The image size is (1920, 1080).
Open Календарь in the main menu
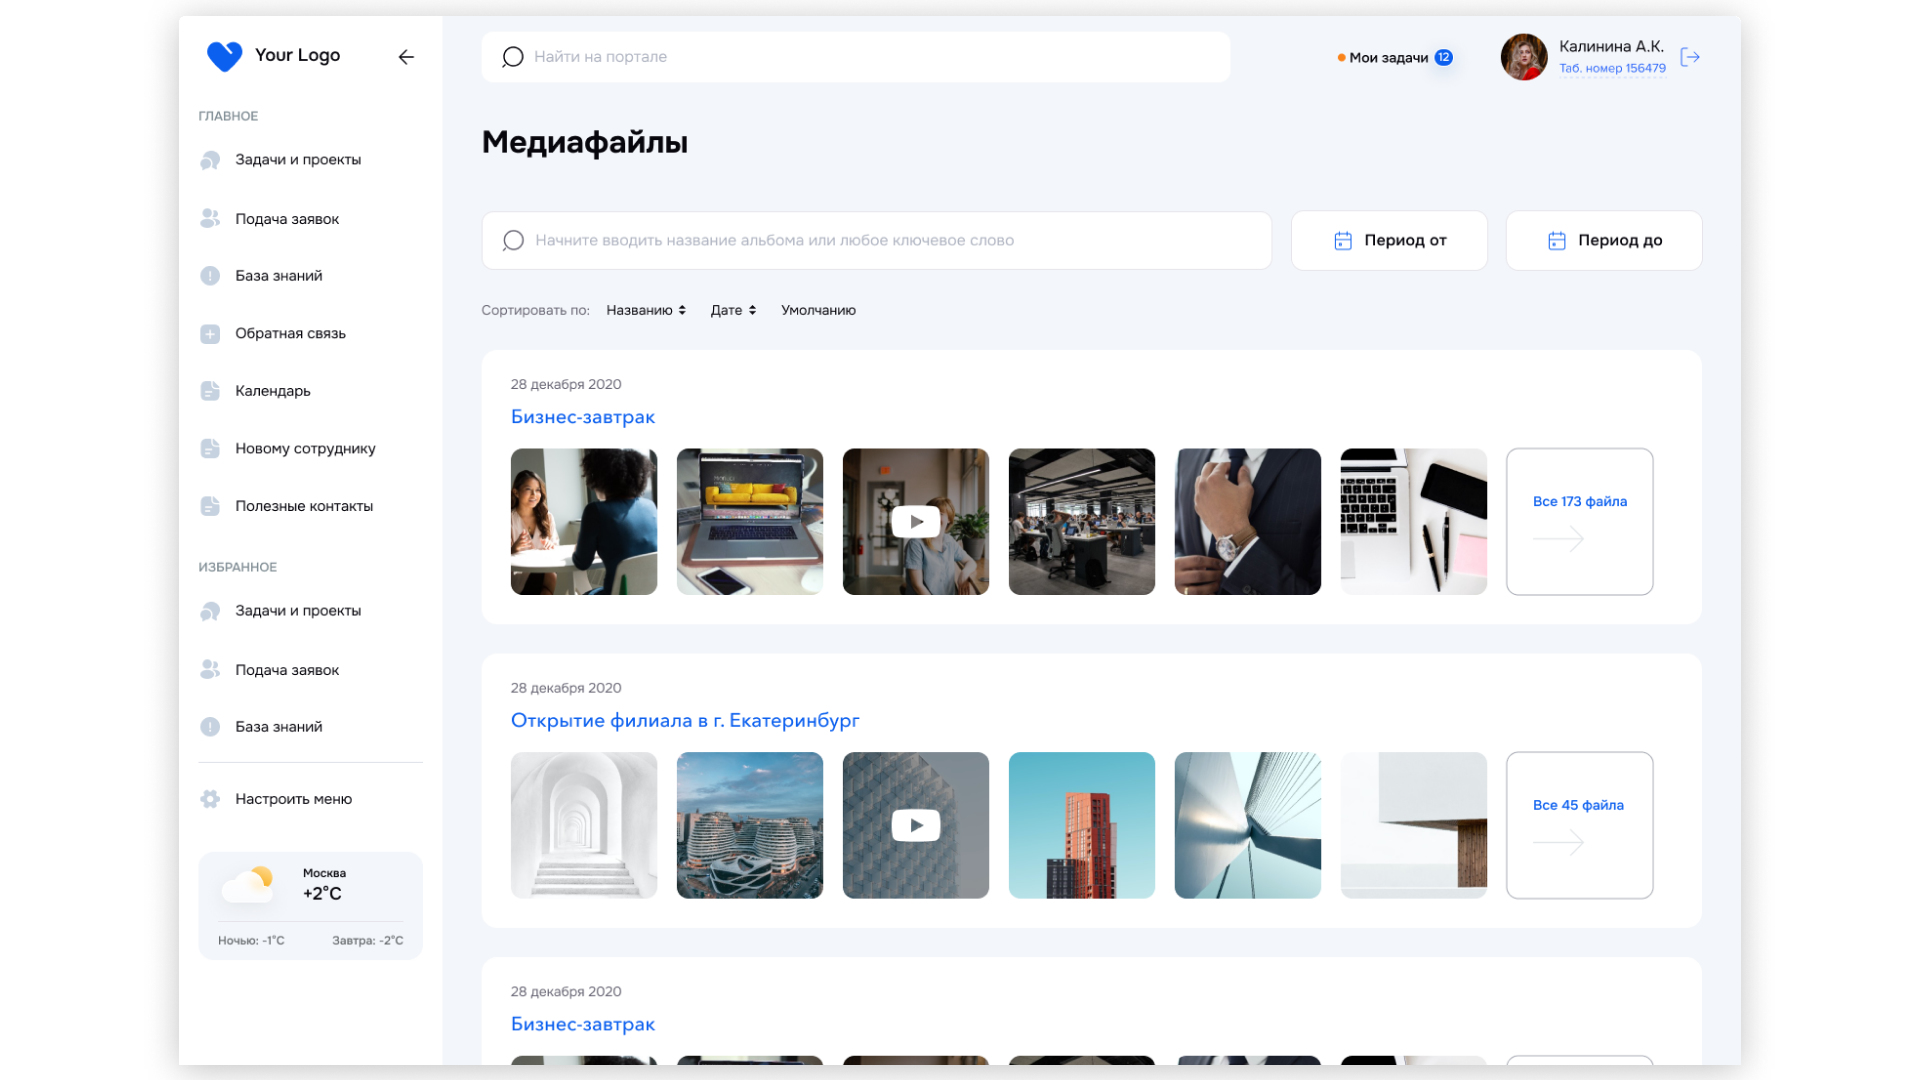(x=272, y=391)
